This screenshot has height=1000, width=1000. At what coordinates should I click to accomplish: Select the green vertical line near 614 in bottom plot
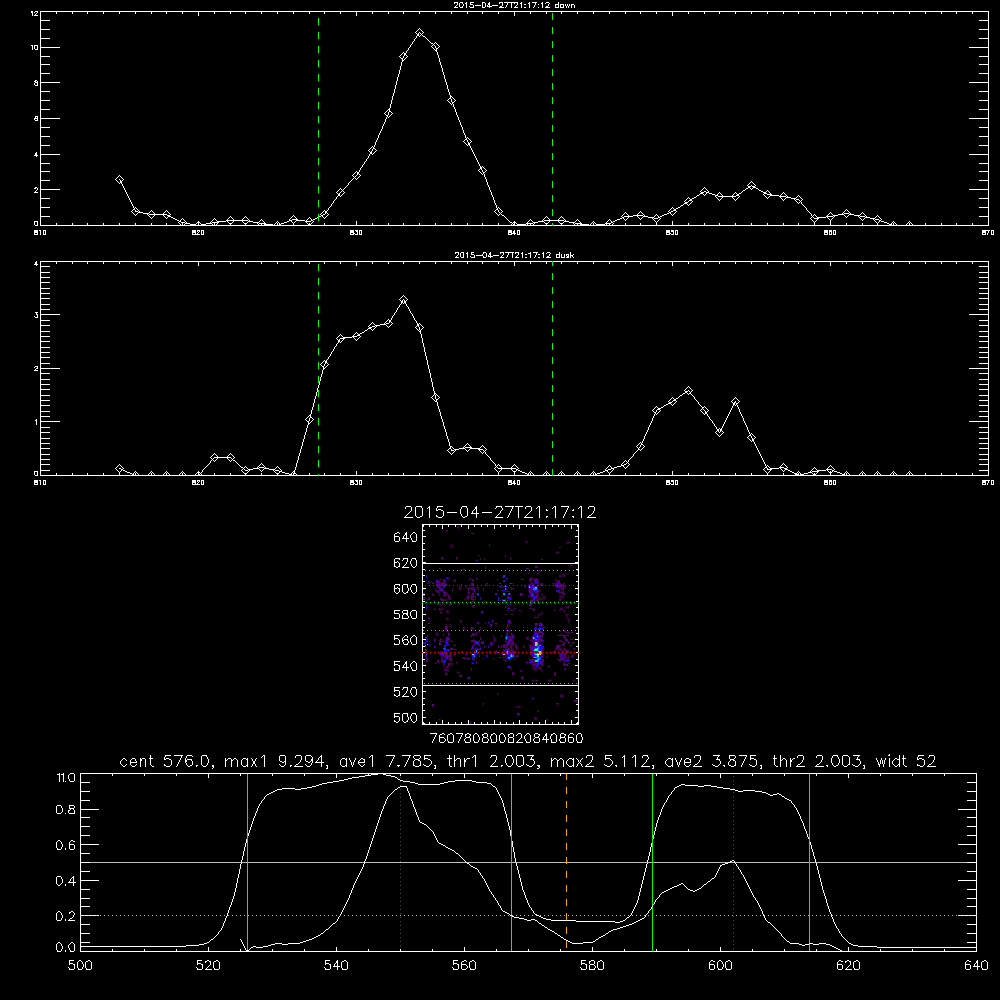809,861
